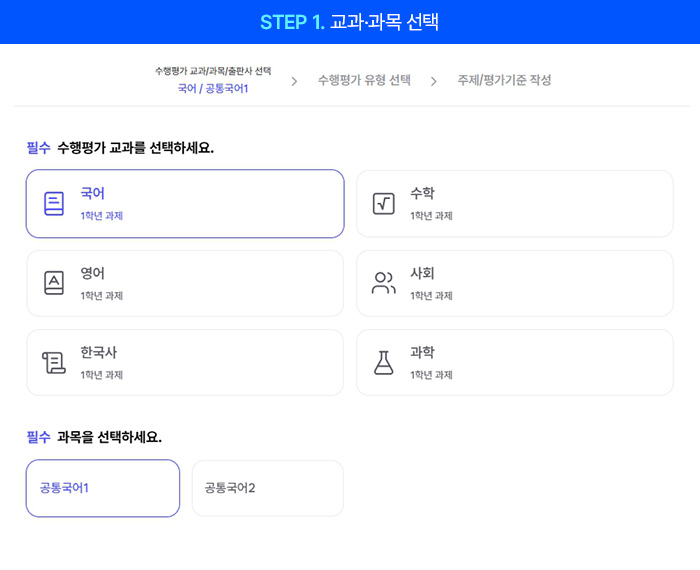Click the flask icon for 과학
Image resolution: width=700 pixels, height=570 pixels.
(384, 363)
